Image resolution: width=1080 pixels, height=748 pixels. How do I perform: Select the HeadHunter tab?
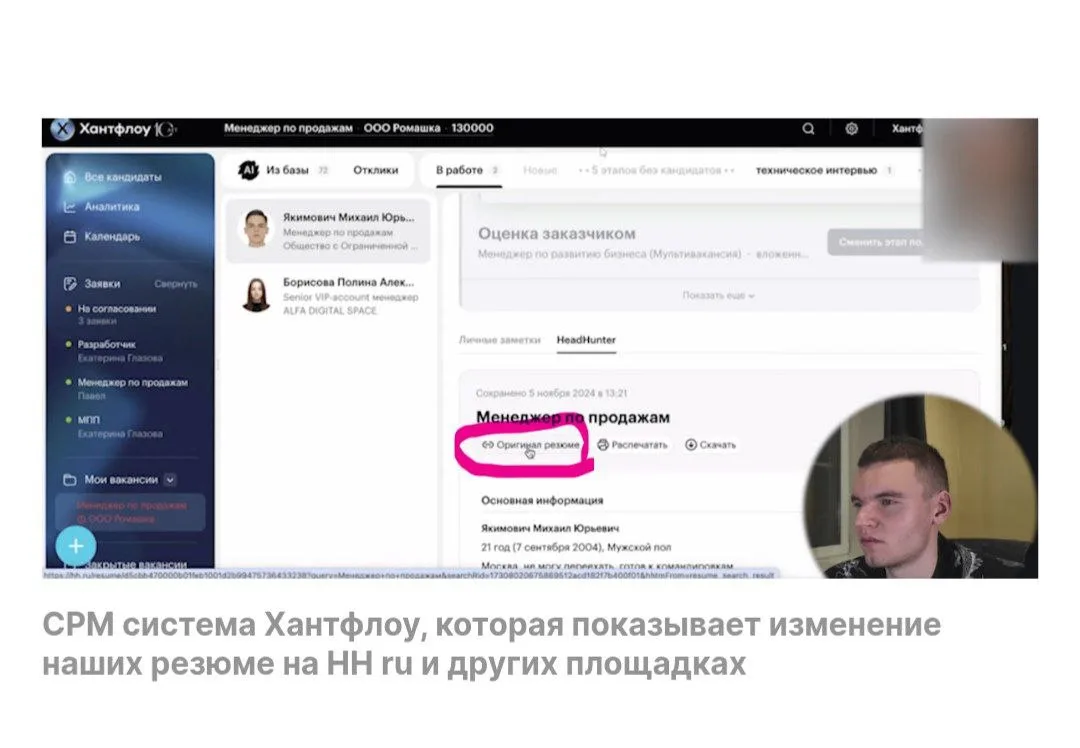point(586,340)
